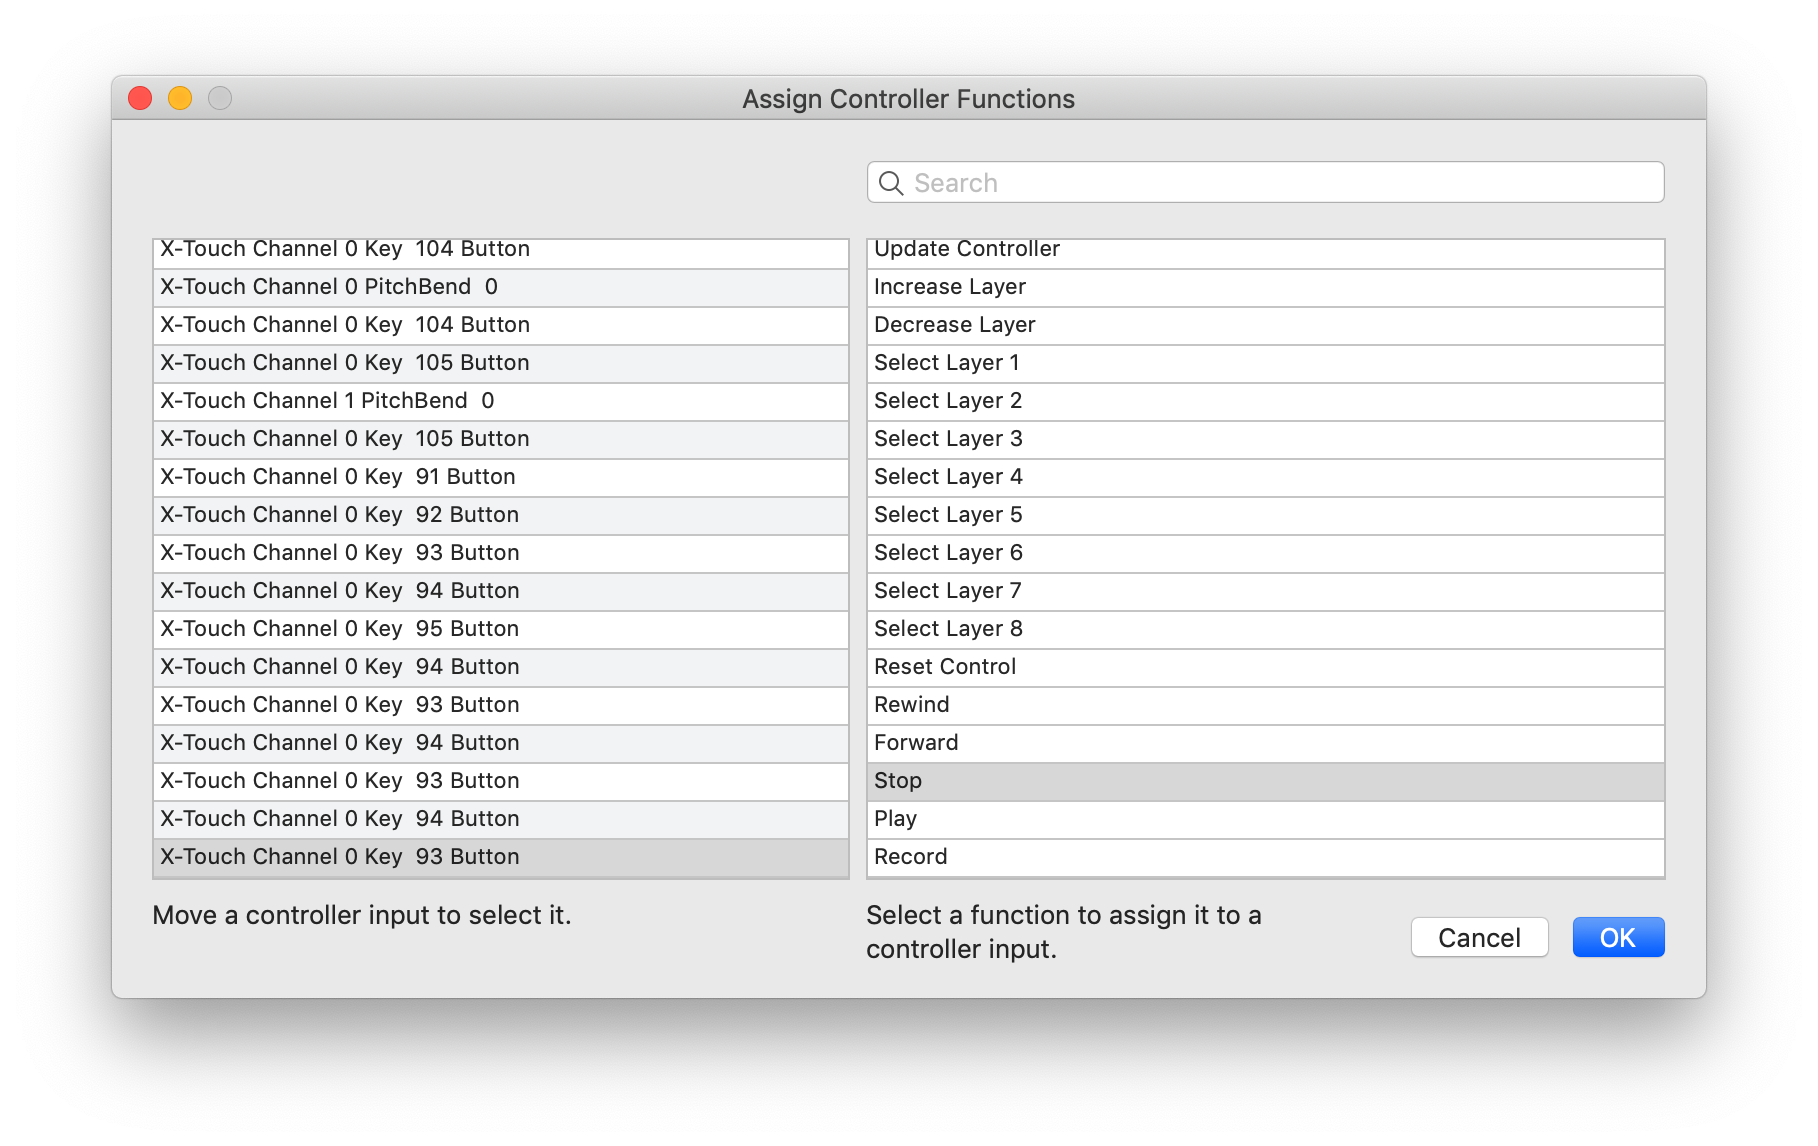Focus the Search input field
The height and width of the screenshot is (1146, 1818).
pyautogui.click(x=1265, y=183)
